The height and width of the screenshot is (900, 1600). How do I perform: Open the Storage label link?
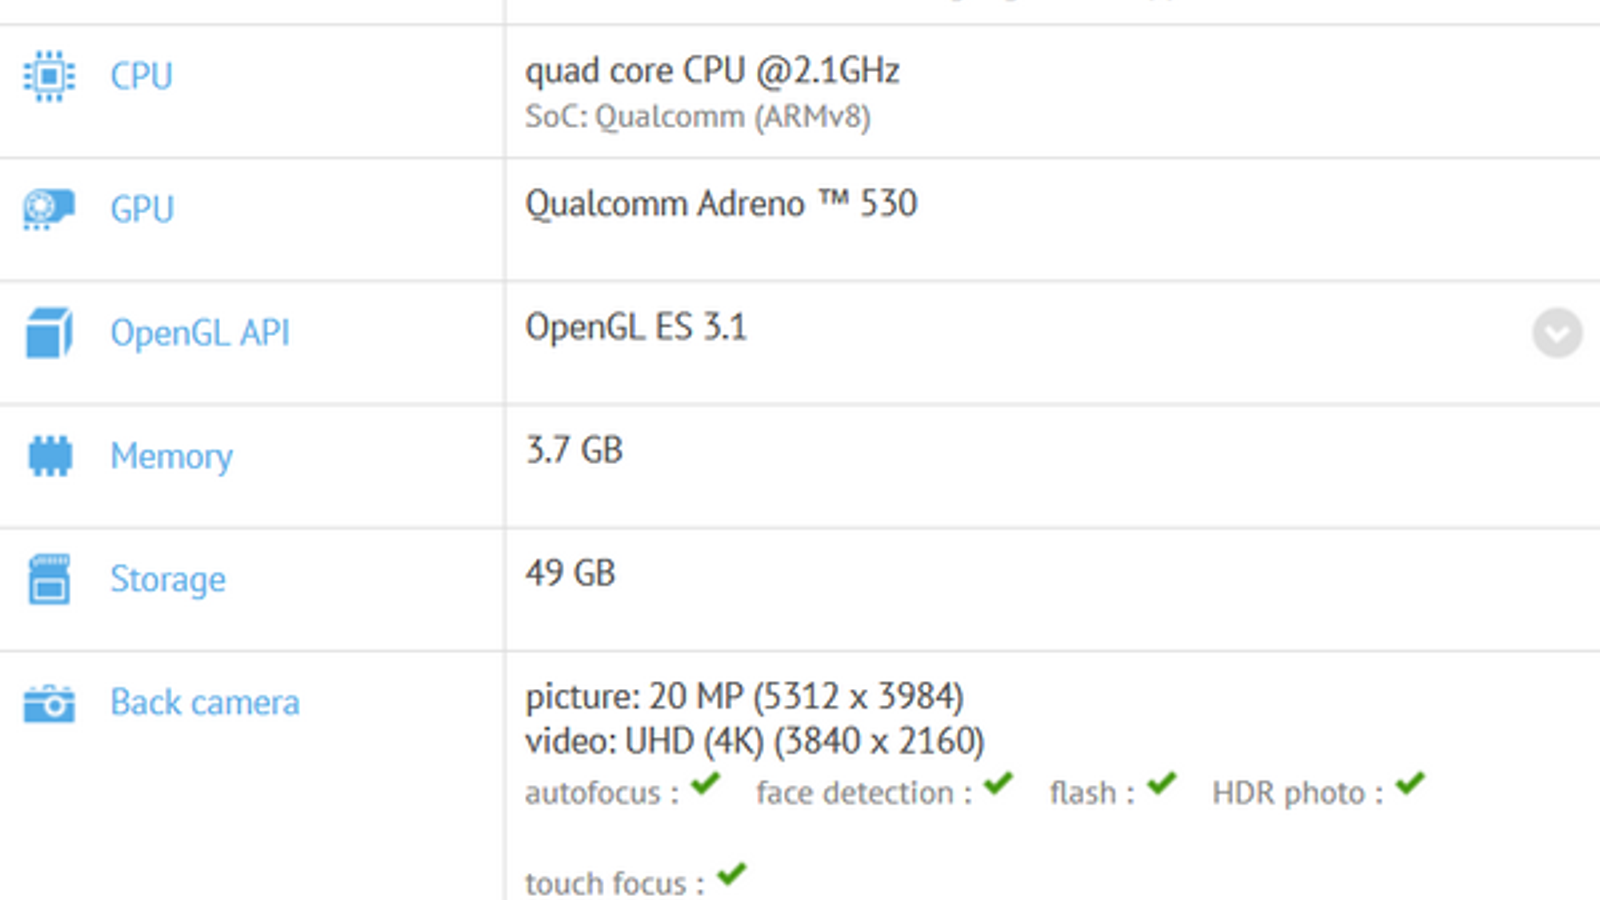point(168,579)
